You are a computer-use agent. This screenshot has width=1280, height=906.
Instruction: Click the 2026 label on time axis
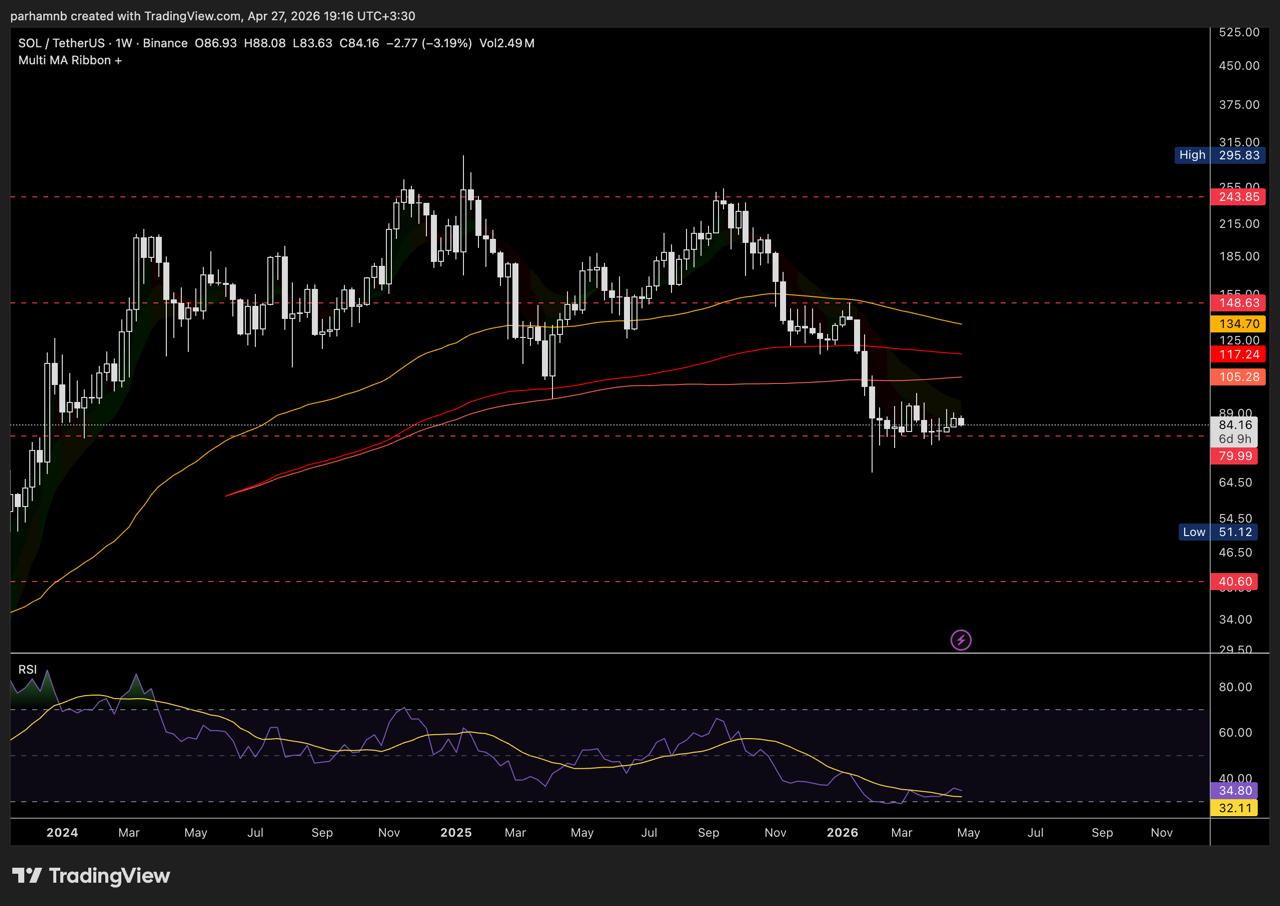coord(843,832)
